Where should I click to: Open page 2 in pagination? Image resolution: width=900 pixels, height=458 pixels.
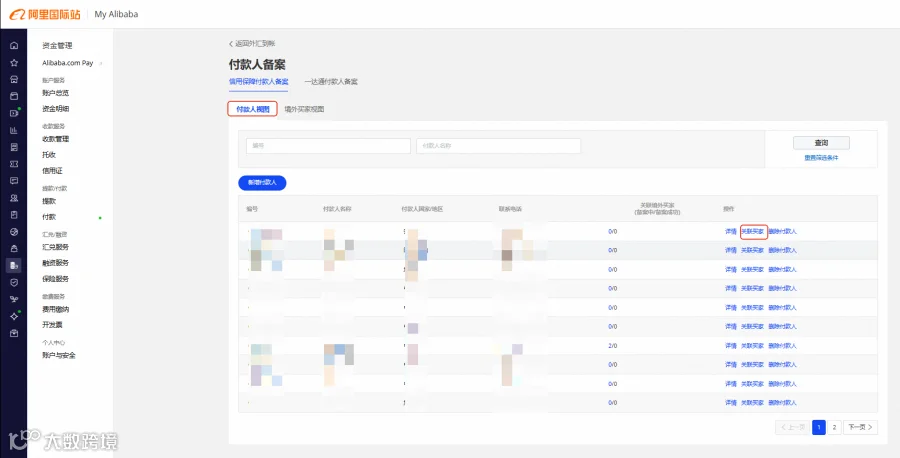click(835, 427)
